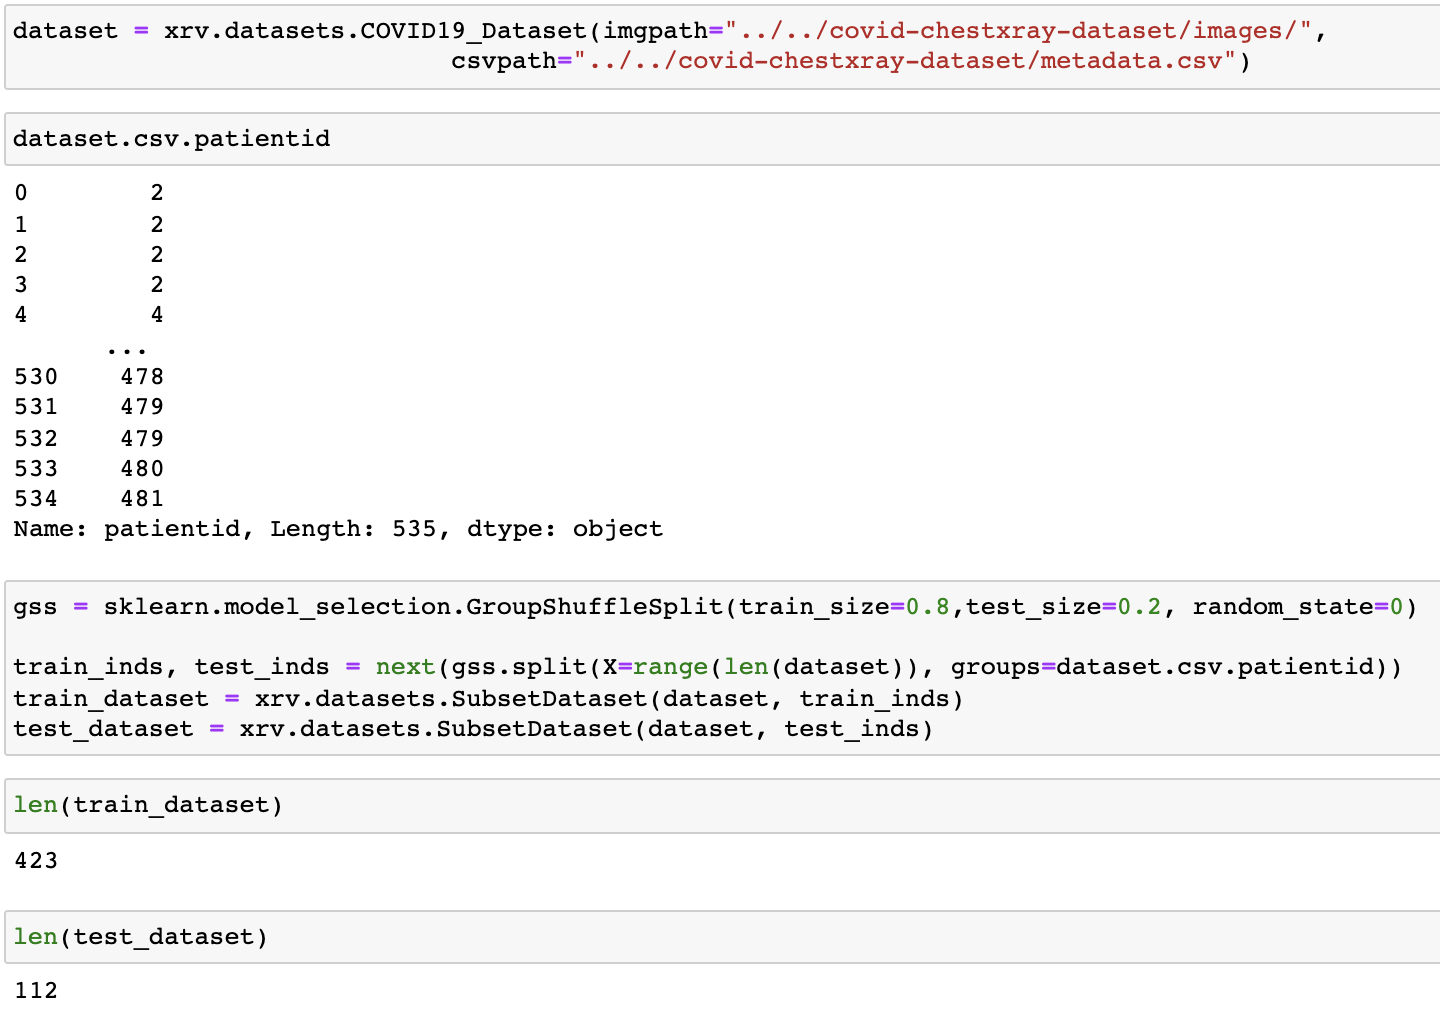The image size is (1440, 1022).
Task: Click inside the dataset.csv.patientid cell
Action: pyautogui.click(x=170, y=138)
